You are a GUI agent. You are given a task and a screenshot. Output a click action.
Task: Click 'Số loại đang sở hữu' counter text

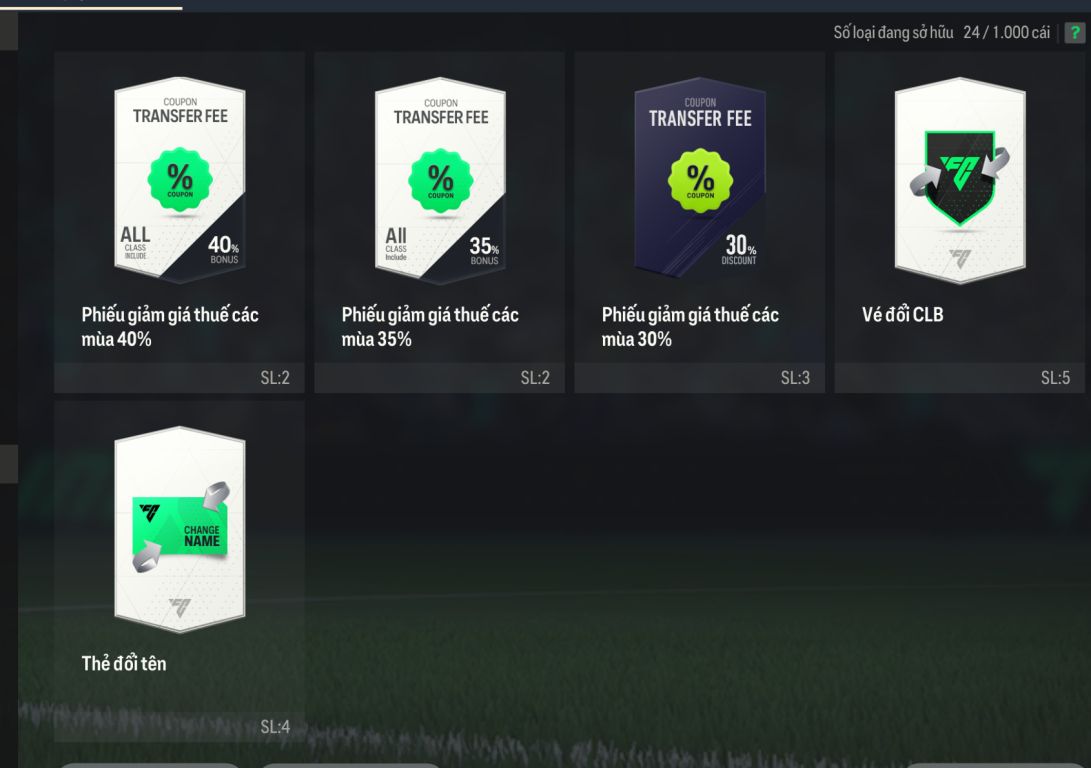[941, 33]
